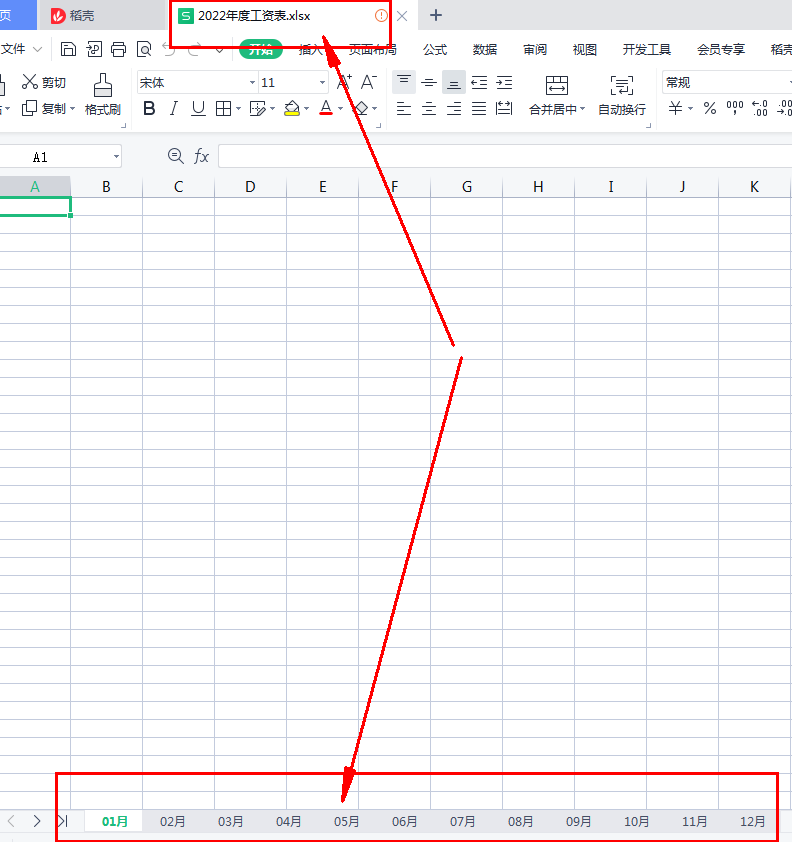Click the increase decimal places icon

tap(760, 108)
